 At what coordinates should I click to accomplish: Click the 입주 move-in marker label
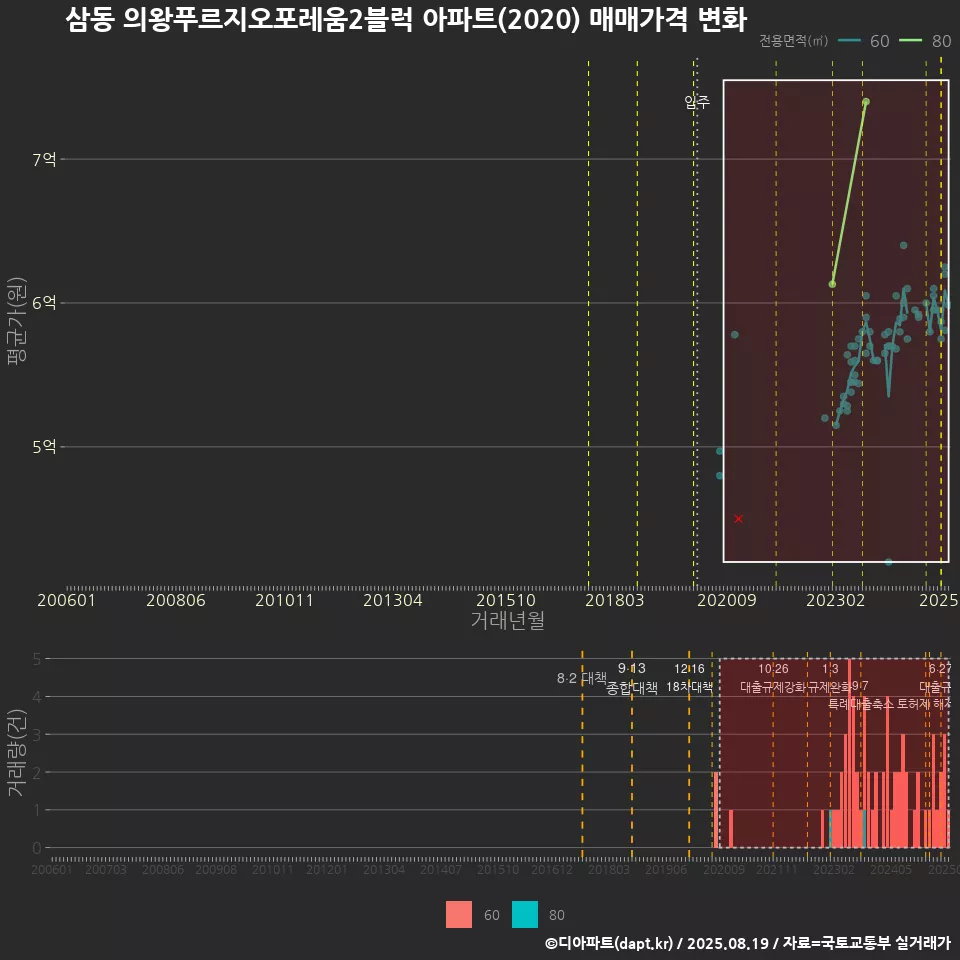697,102
